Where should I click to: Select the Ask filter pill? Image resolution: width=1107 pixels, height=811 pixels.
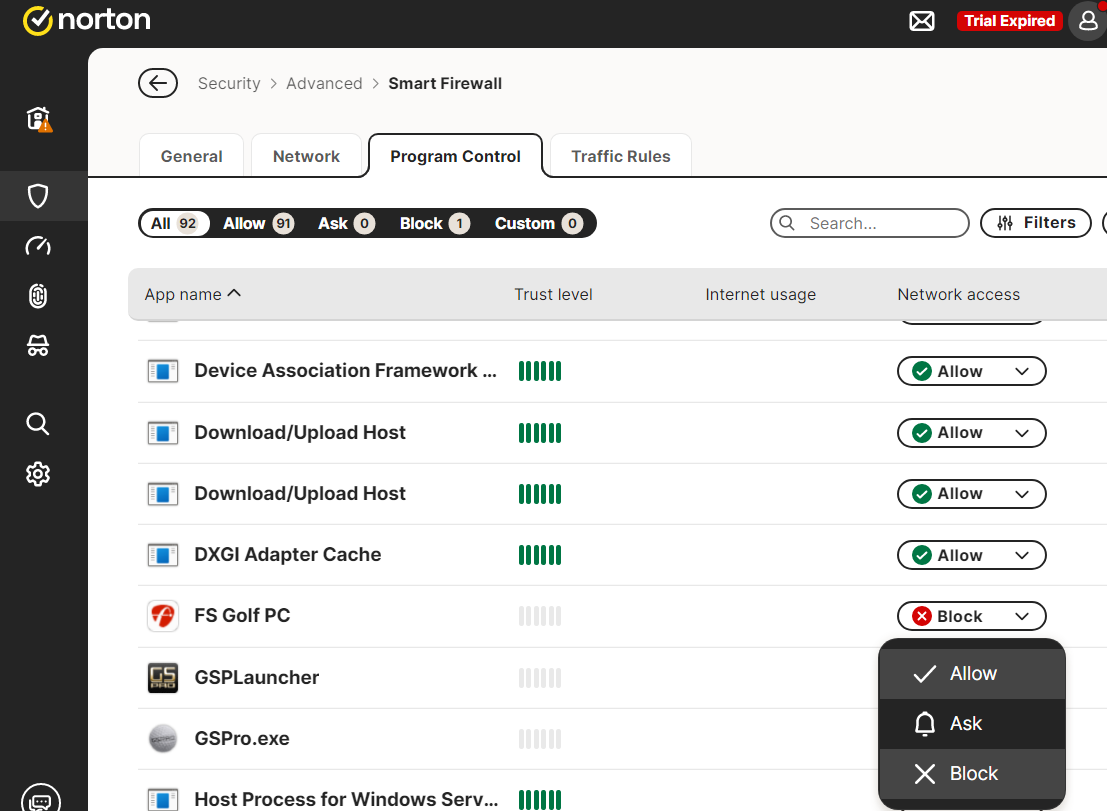coord(344,223)
